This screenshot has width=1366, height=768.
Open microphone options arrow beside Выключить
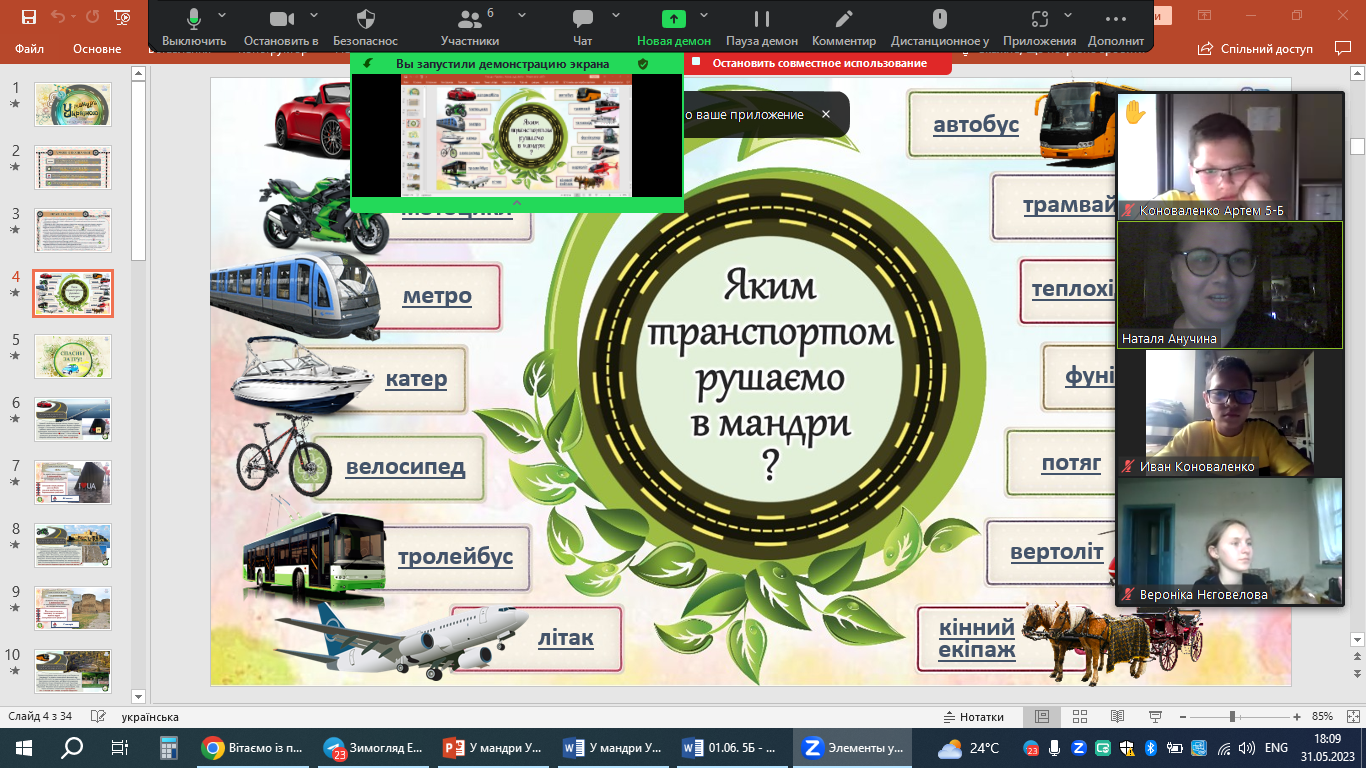222,16
